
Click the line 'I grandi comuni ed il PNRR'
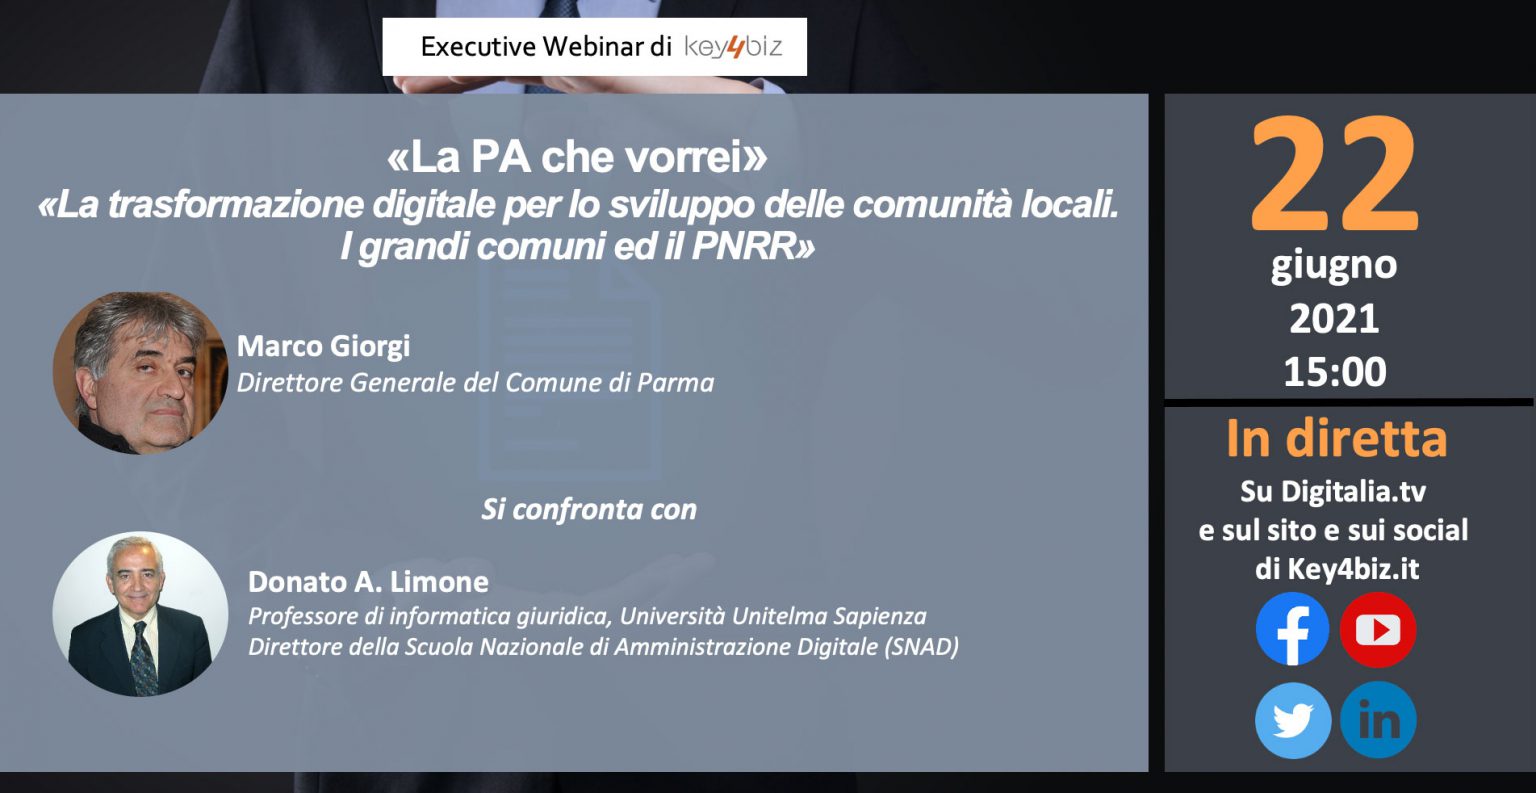pos(577,247)
